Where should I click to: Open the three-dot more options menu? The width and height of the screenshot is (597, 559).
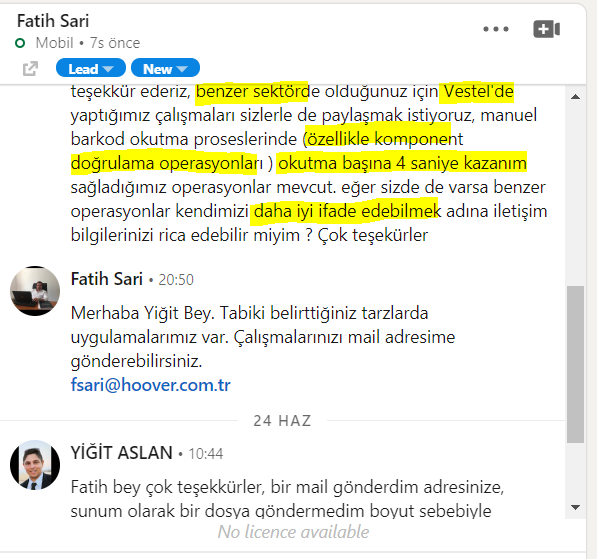(x=495, y=29)
